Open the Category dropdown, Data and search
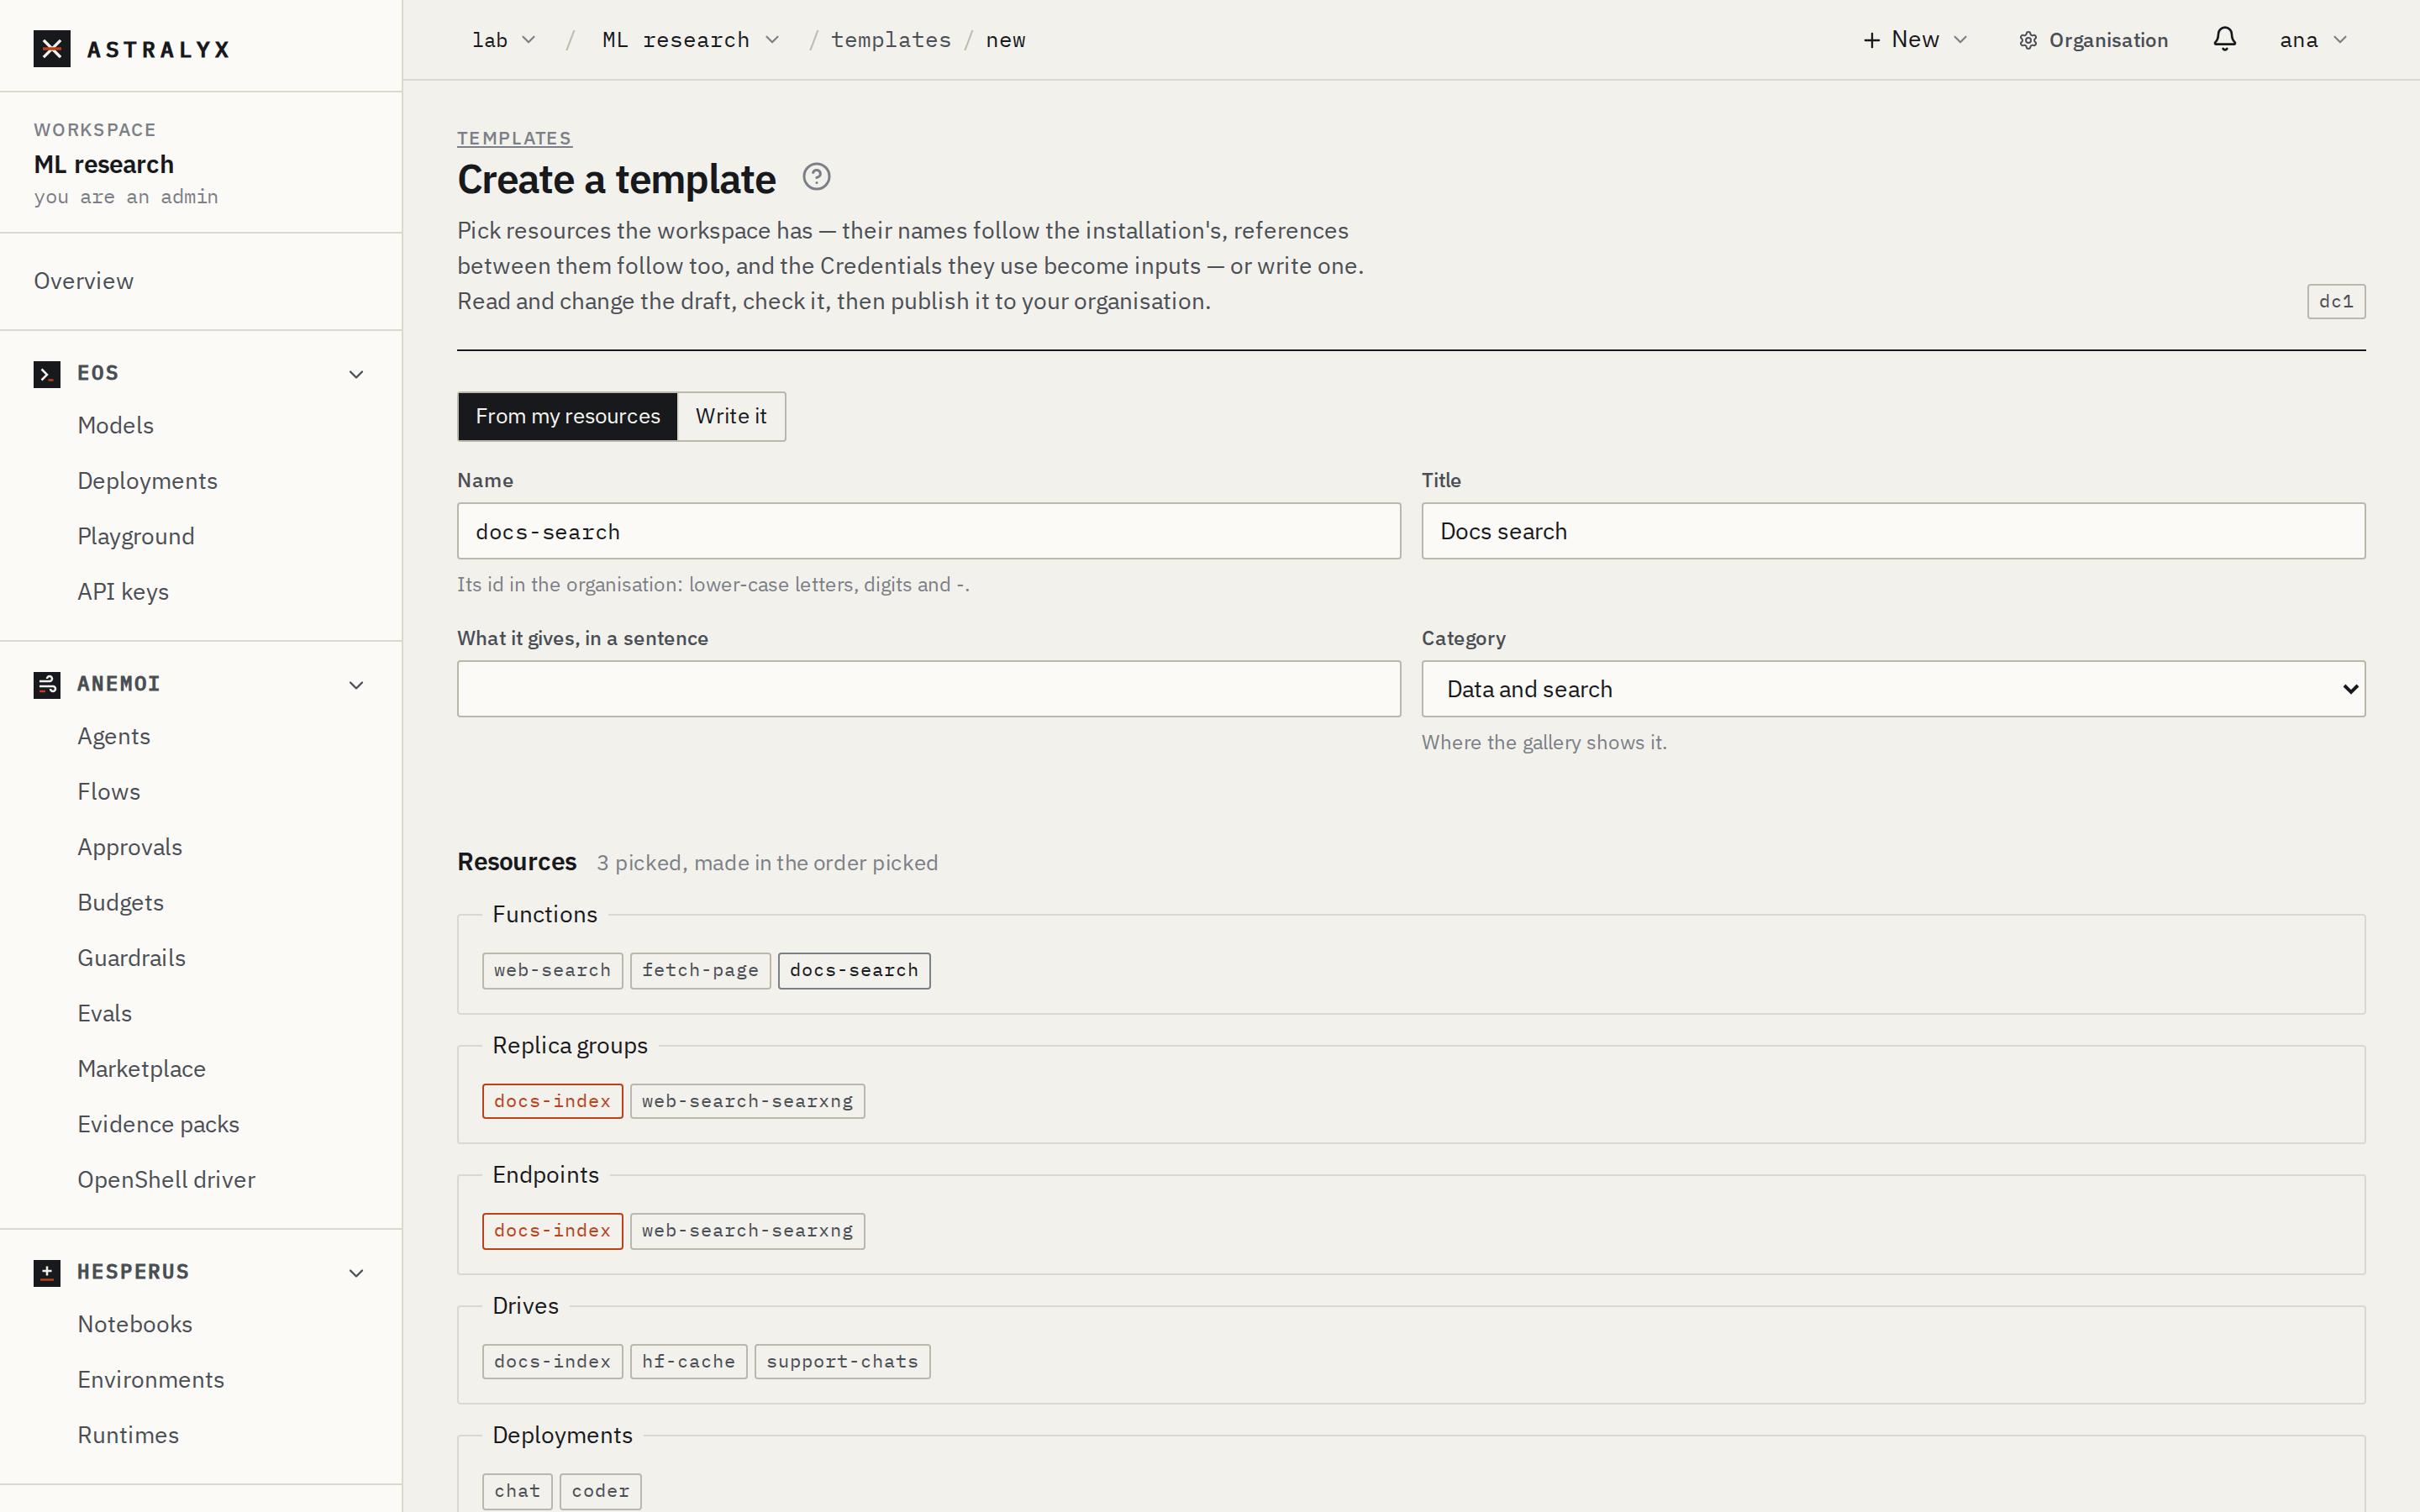Screen dimensions: 2420x1512 coord(1893,689)
